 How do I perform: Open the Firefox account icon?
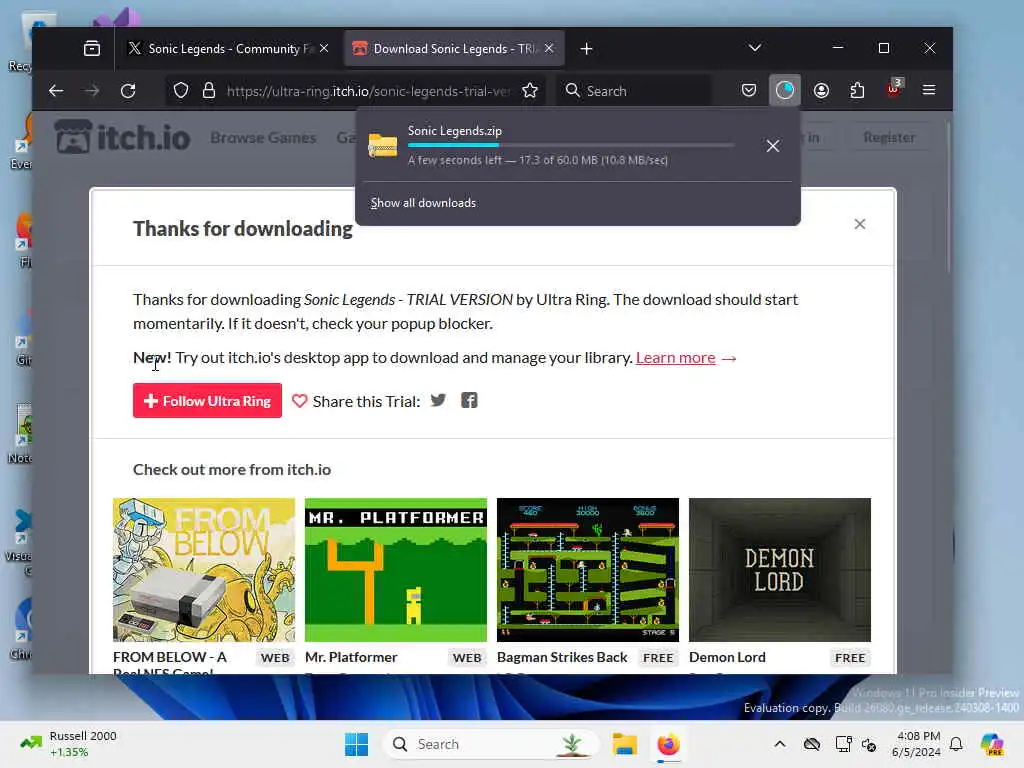pos(822,90)
